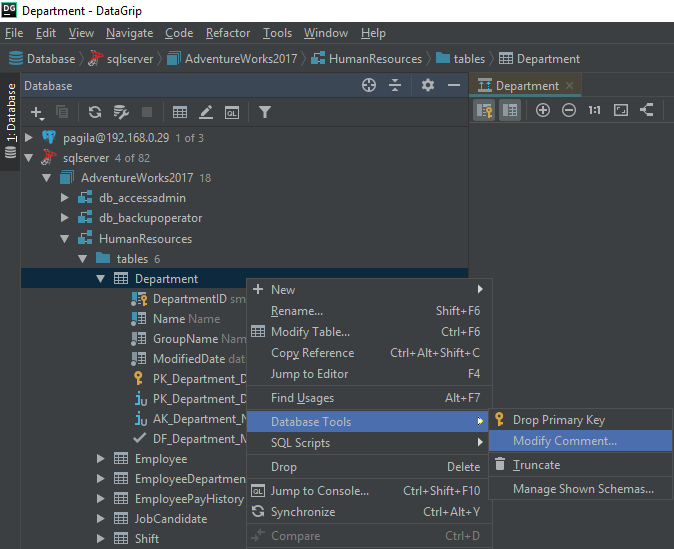
Task: Open Database panel settings gear
Action: pos(428,86)
